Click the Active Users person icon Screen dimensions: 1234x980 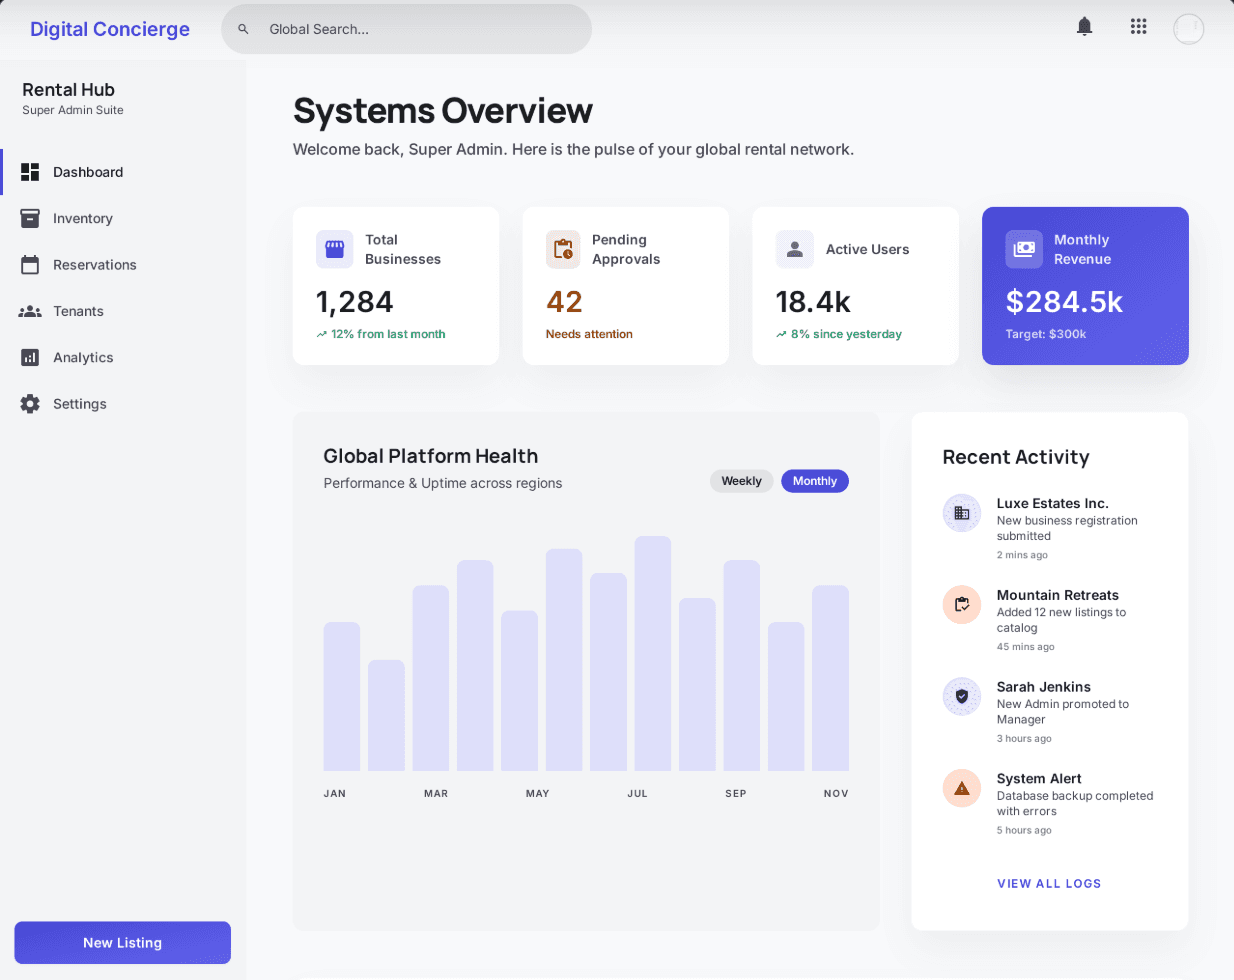[x=794, y=249]
